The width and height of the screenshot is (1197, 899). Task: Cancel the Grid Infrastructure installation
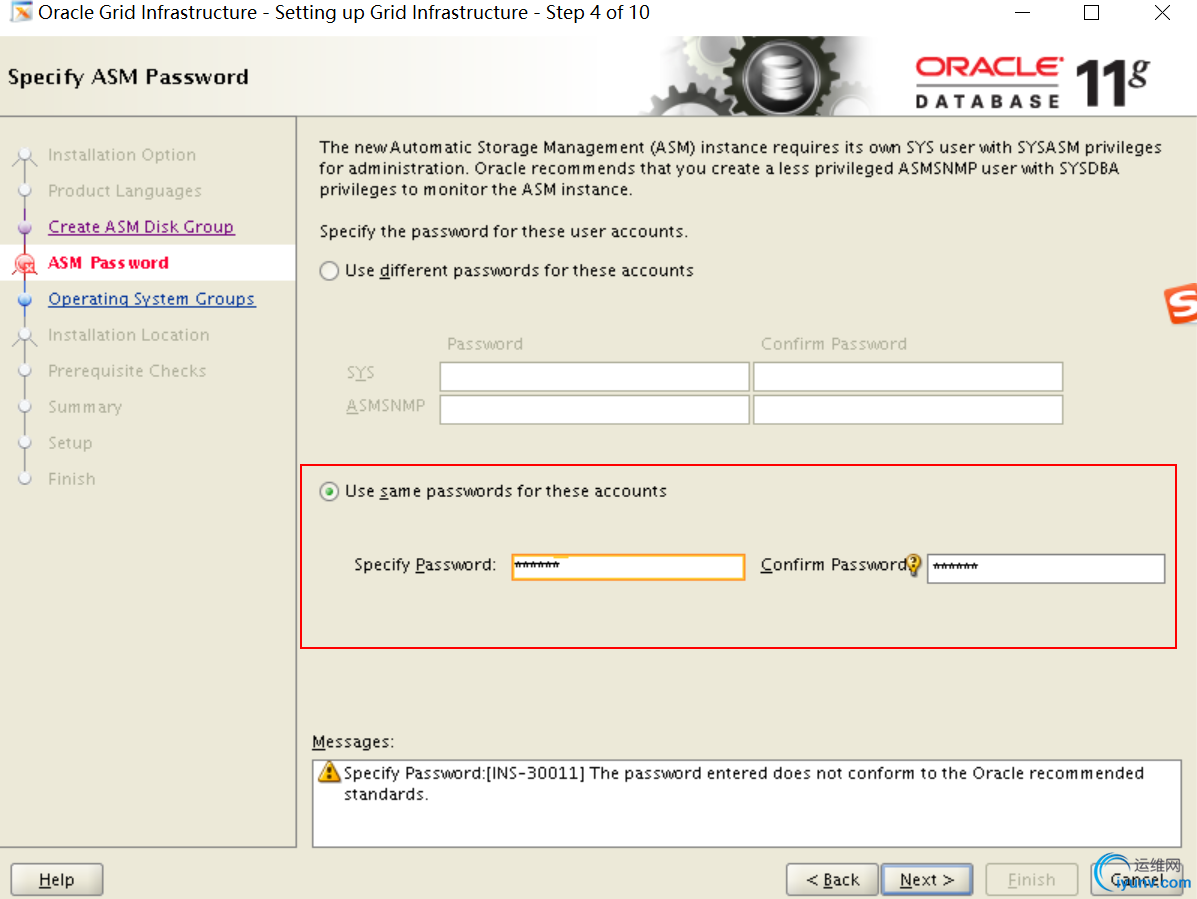[x=1137, y=880]
